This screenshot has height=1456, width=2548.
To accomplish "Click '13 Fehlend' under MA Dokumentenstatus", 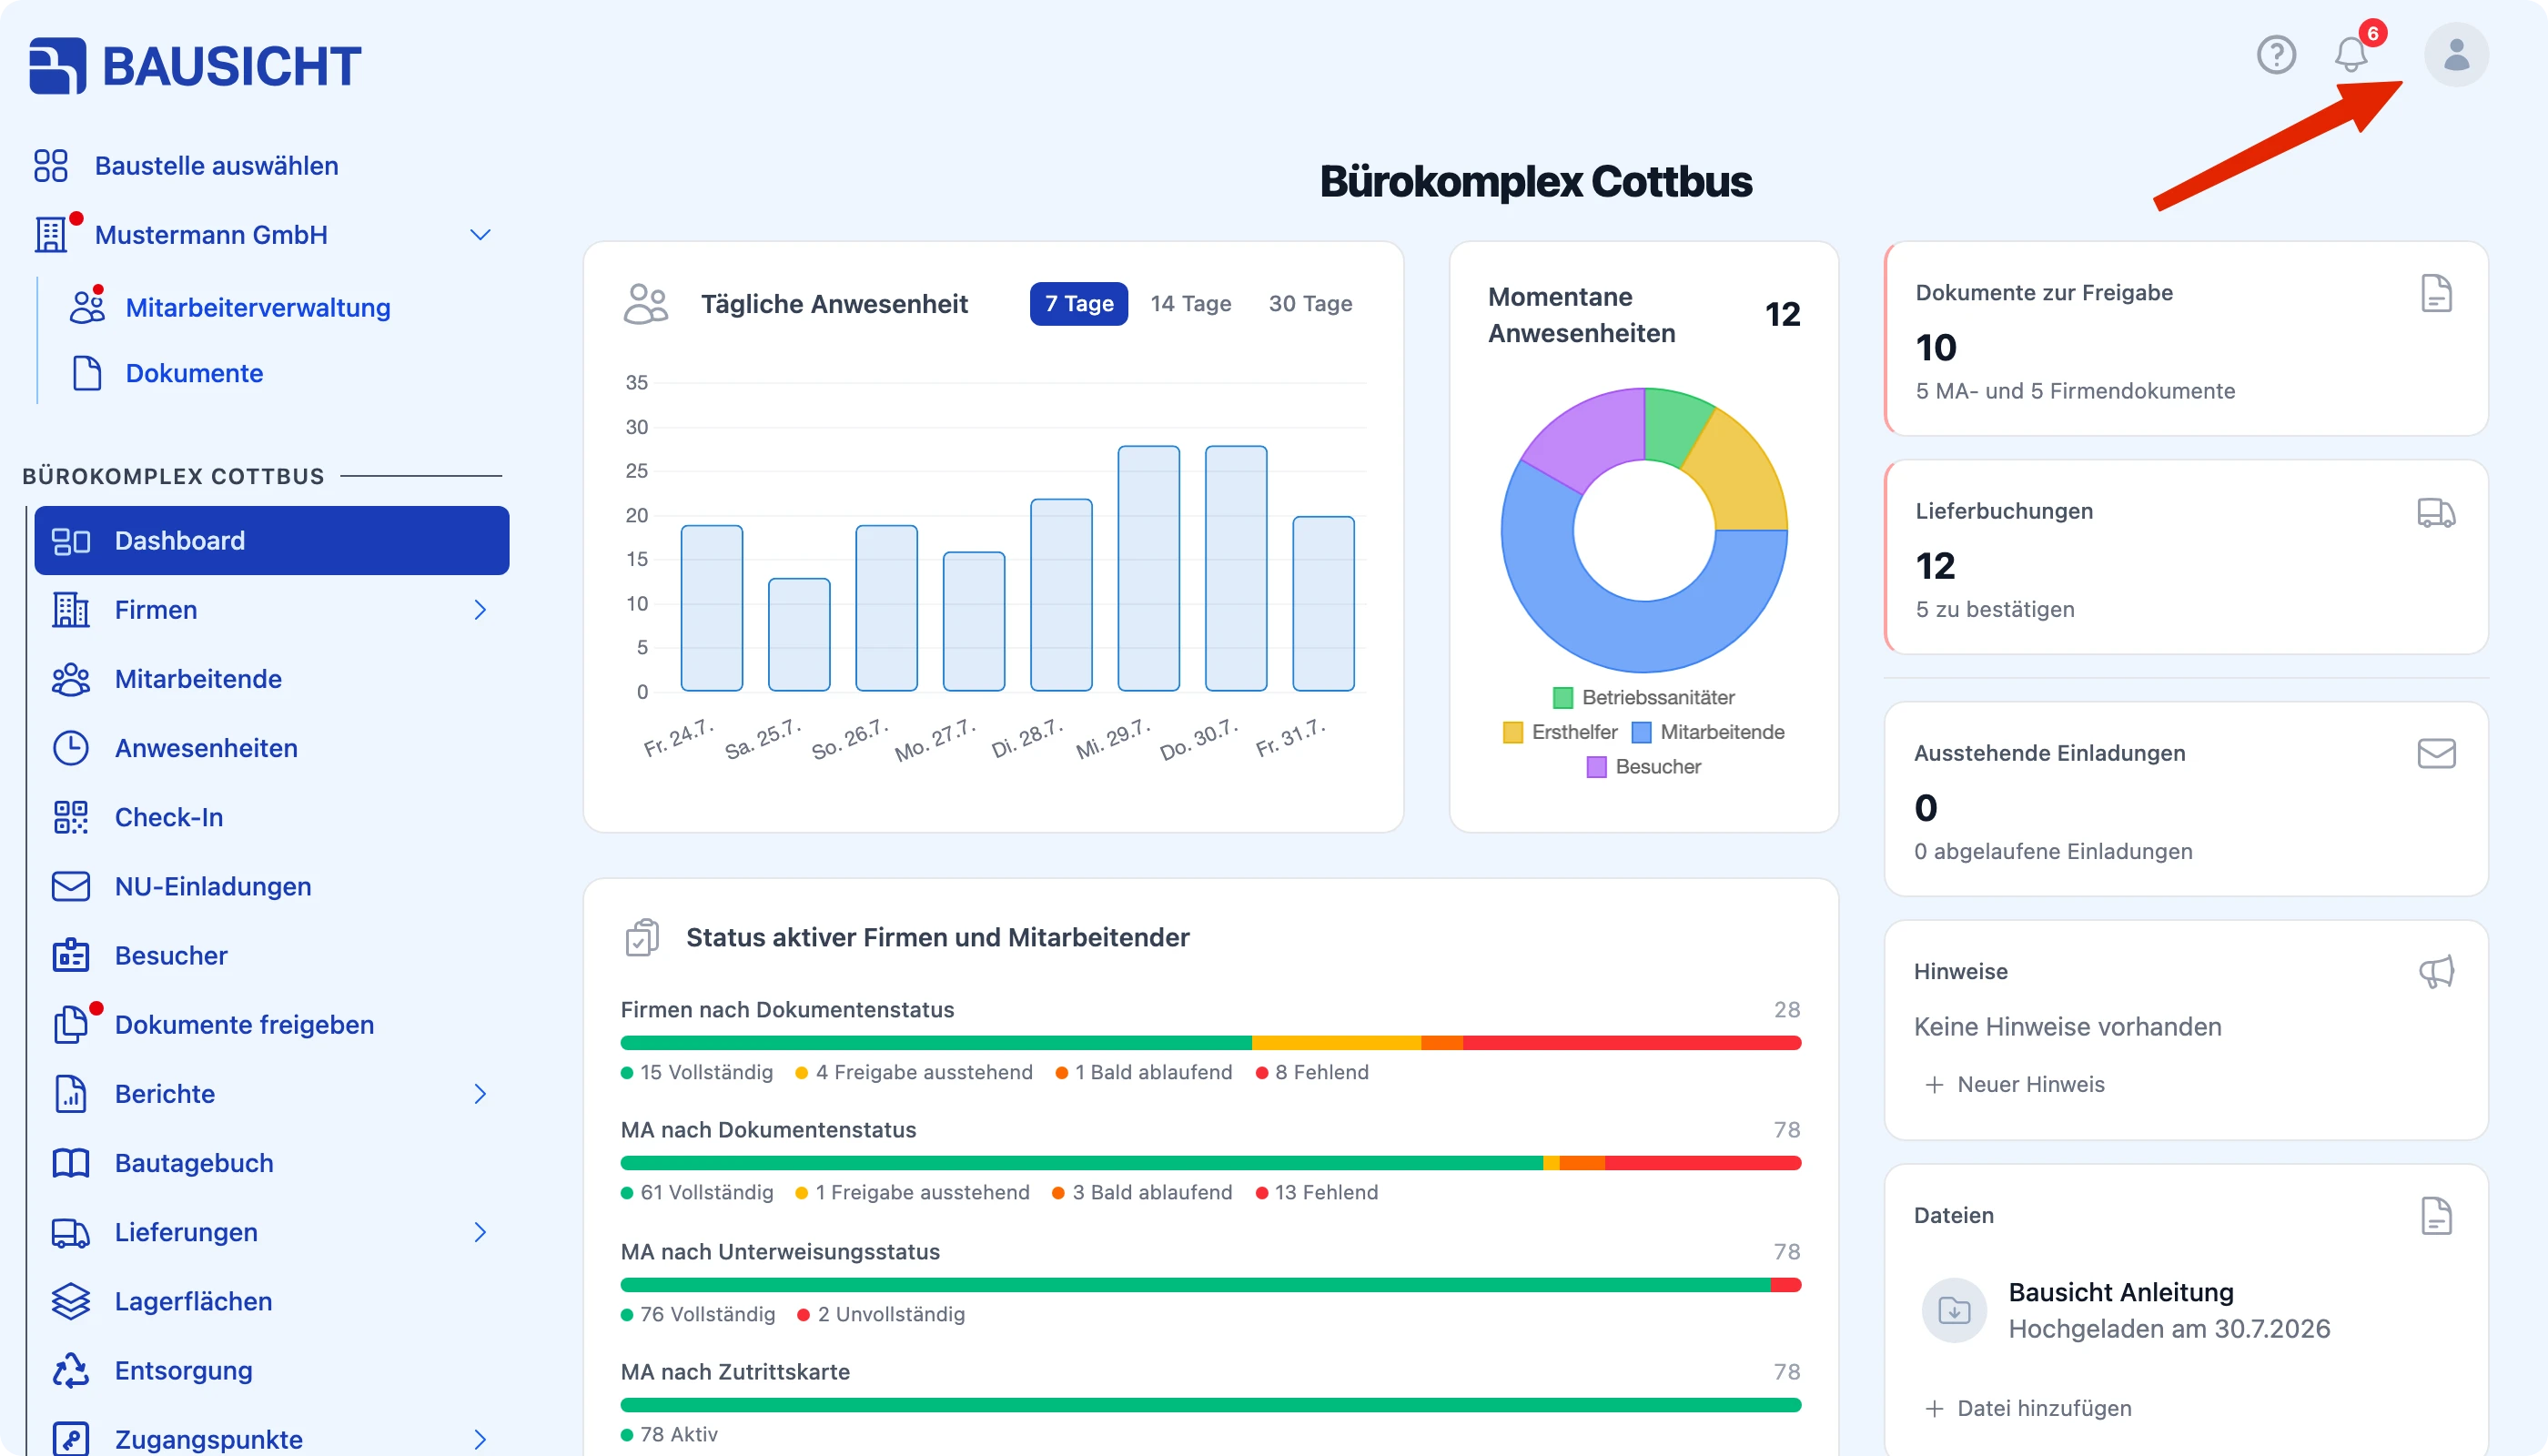I will 1316,1192.
